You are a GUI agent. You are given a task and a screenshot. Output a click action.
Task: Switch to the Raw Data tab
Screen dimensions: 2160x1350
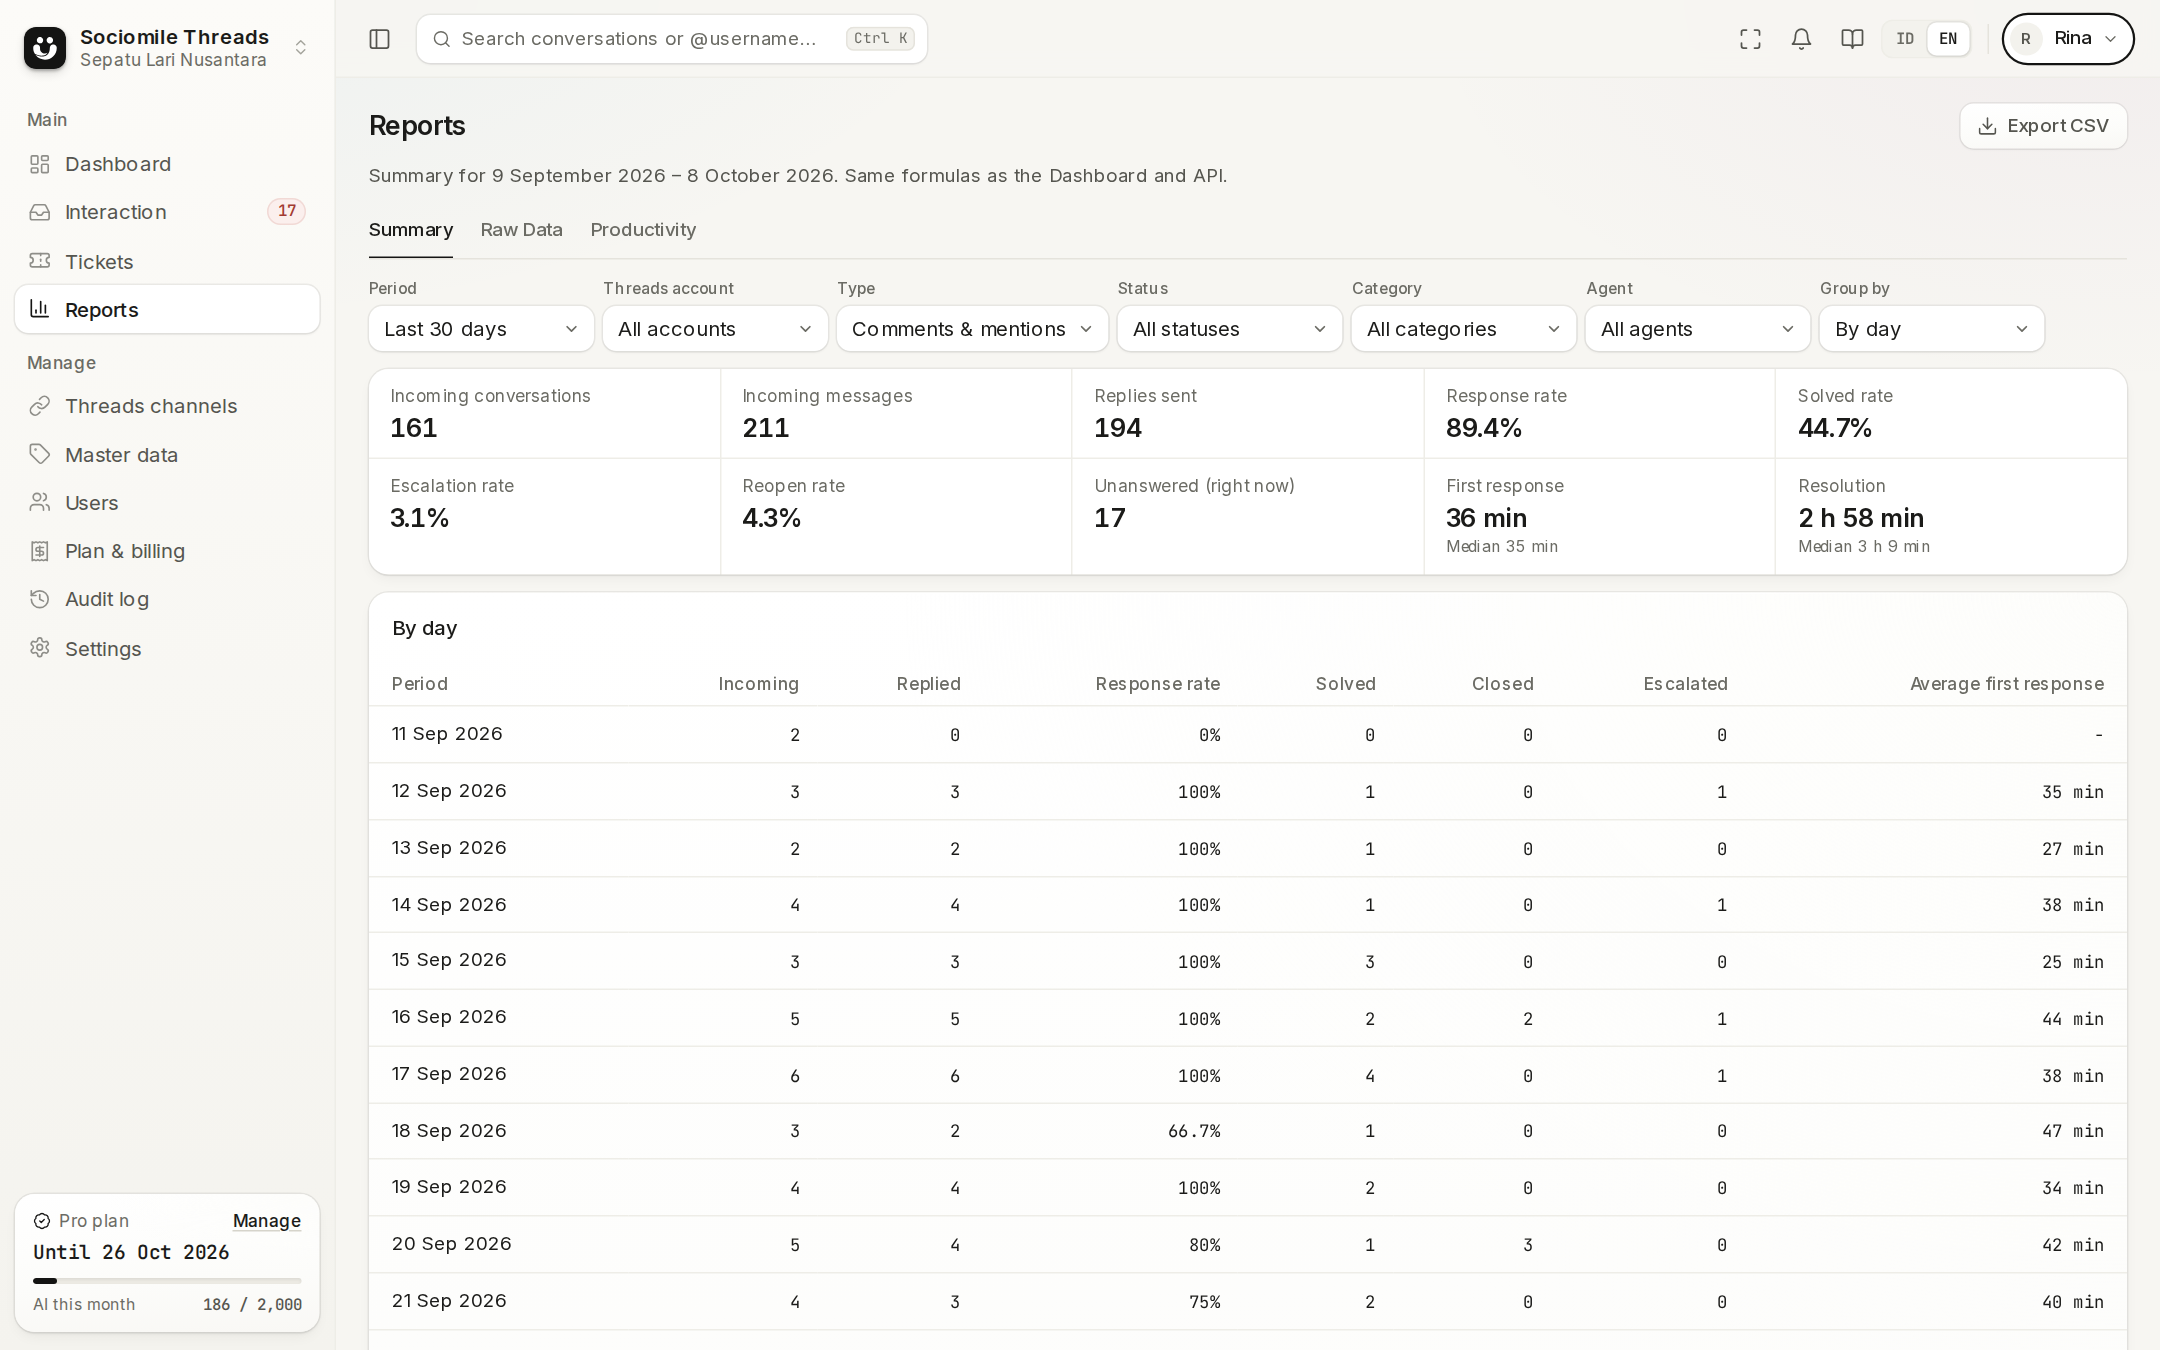(x=521, y=230)
